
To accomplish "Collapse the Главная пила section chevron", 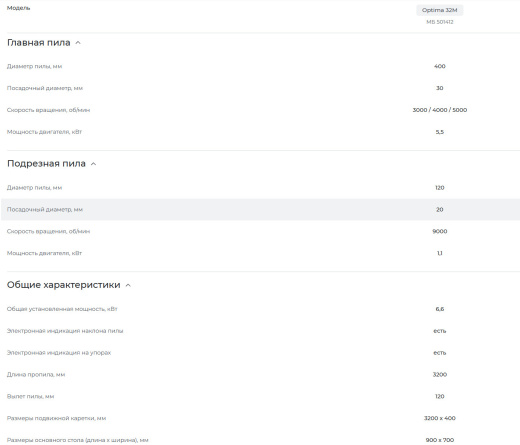I will point(78,43).
